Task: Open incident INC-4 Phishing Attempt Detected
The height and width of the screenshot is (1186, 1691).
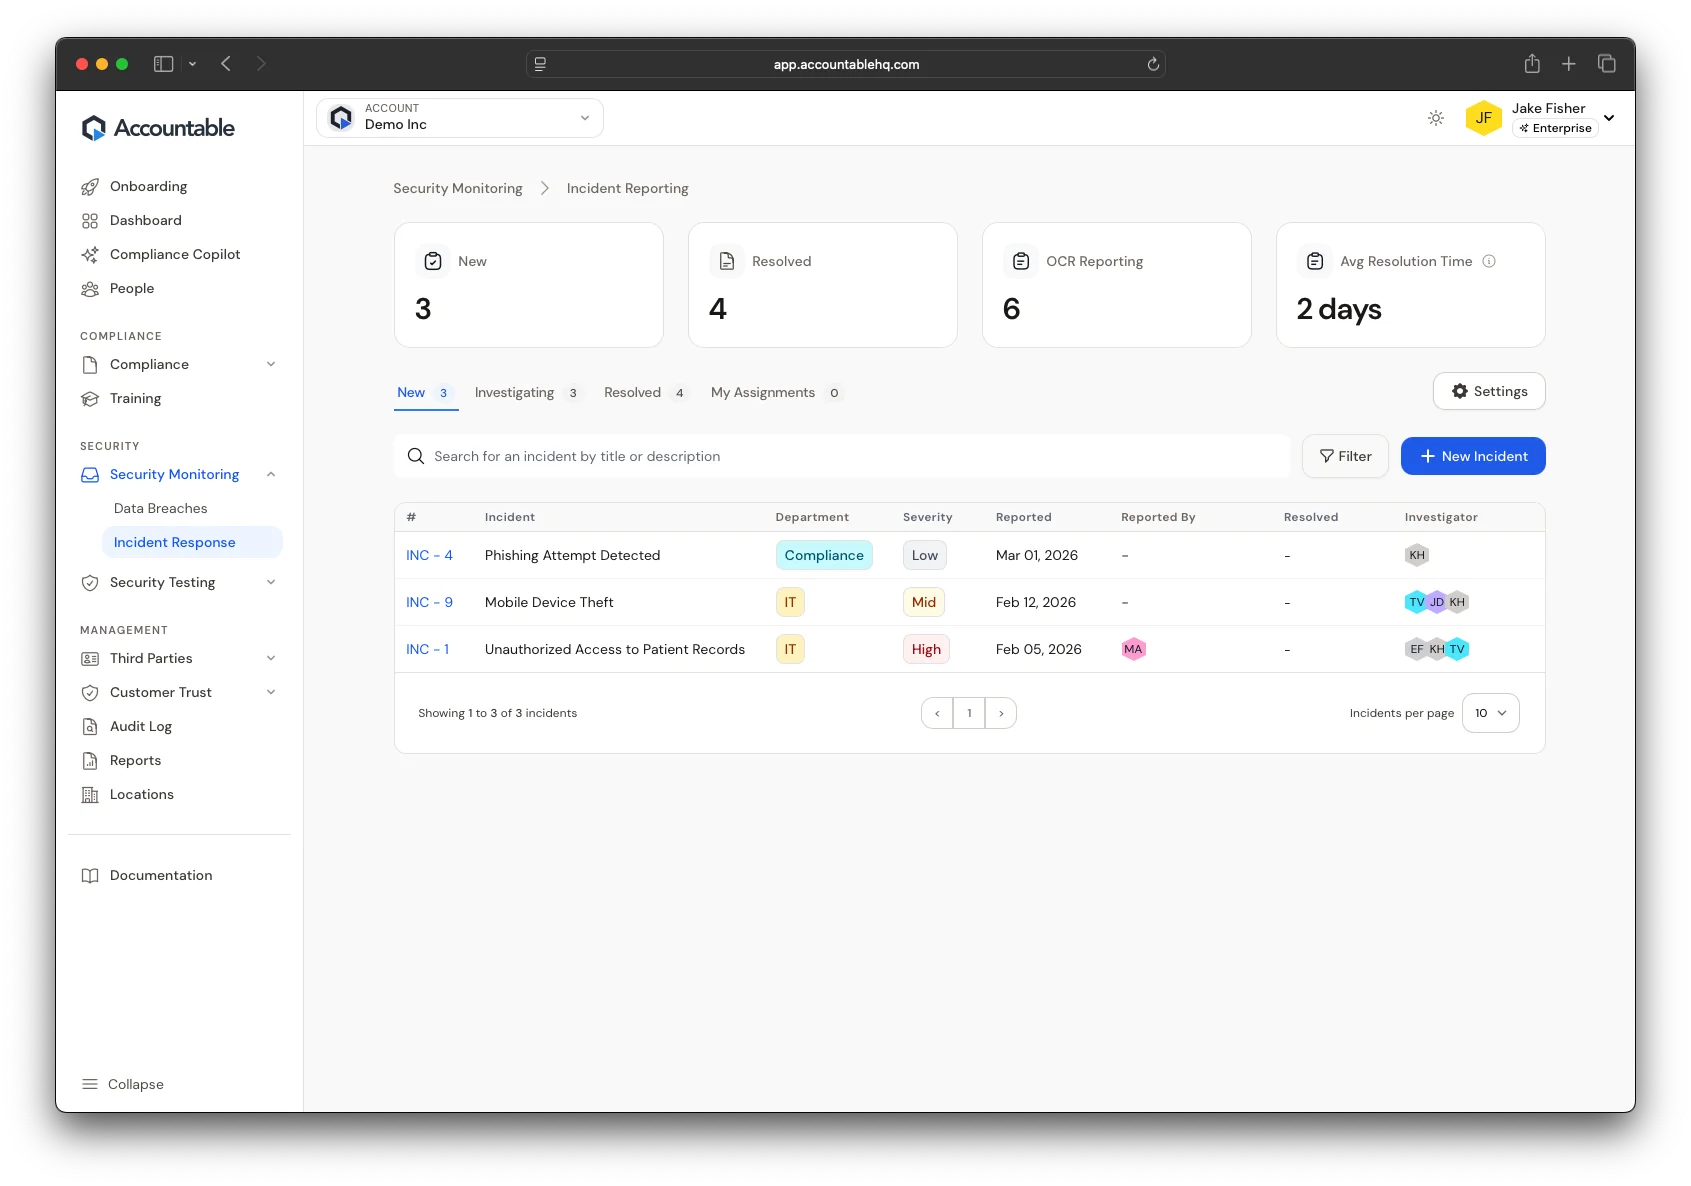Action: (x=429, y=555)
